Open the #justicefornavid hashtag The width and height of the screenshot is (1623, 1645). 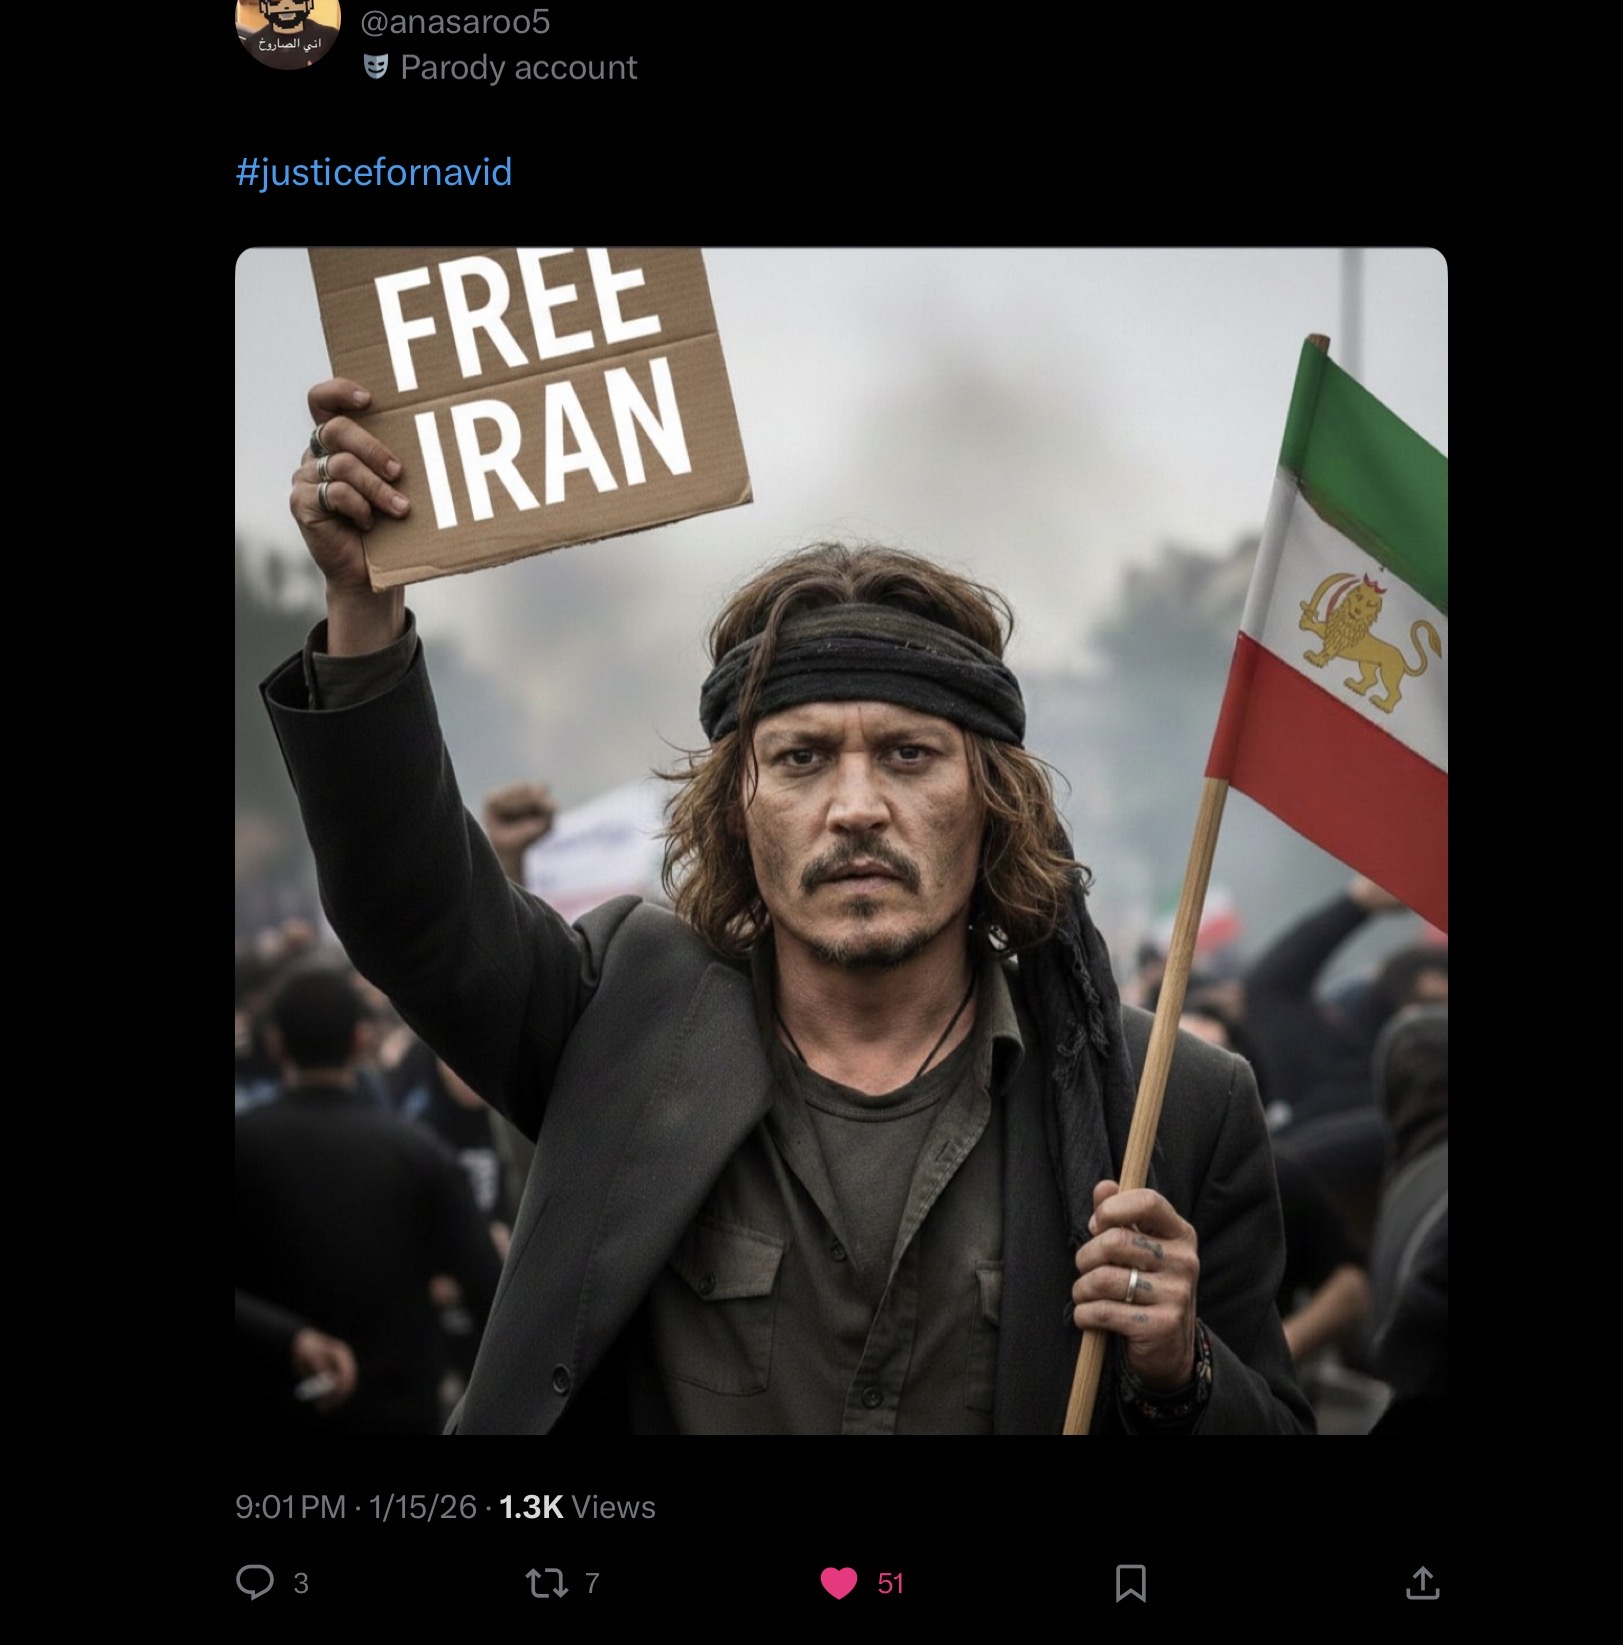coord(374,172)
